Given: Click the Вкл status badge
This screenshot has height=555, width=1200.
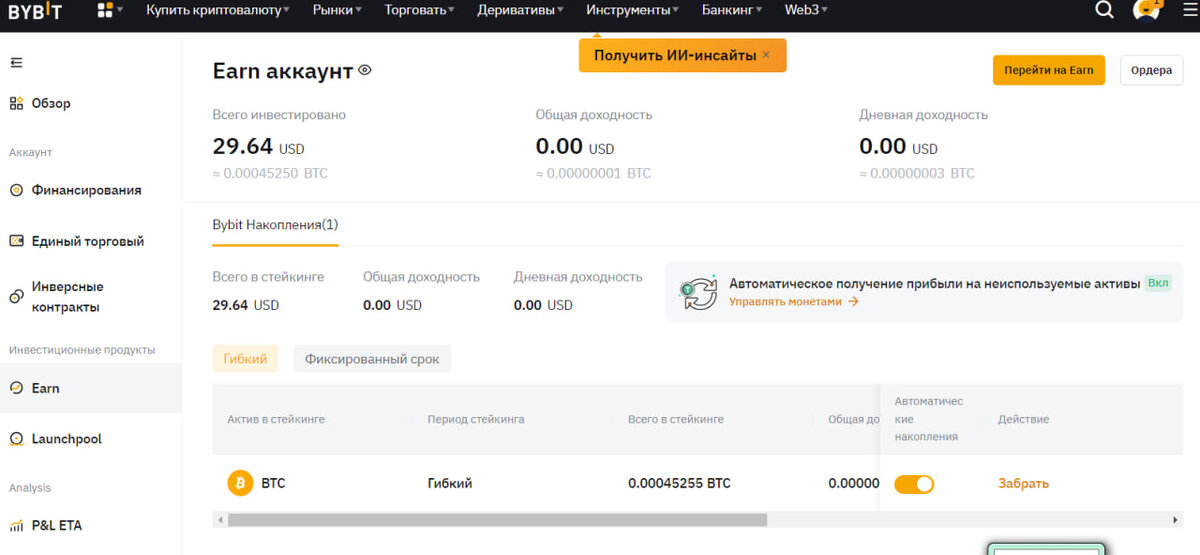Looking at the screenshot, I should pos(1158,283).
